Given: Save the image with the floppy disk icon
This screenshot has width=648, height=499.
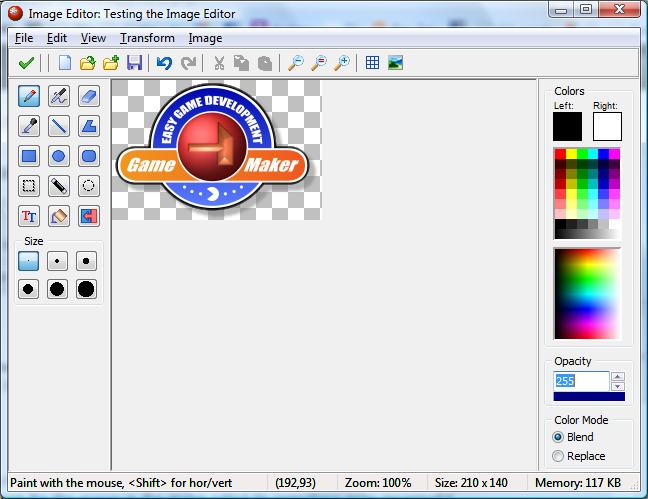Looking at the screenshot, I should tap(134, 63).
